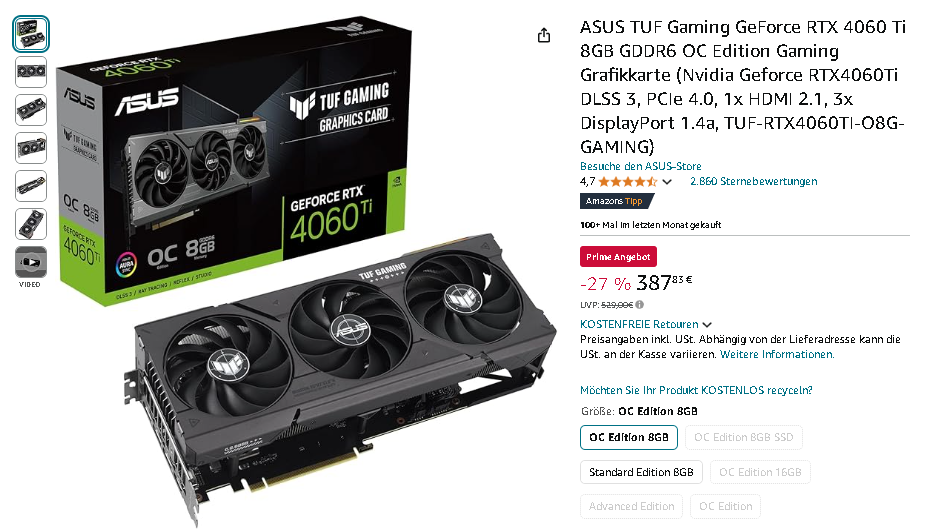Click the share icon above product image
Screen dimensions: 926x530
click(x=544, y=36)
